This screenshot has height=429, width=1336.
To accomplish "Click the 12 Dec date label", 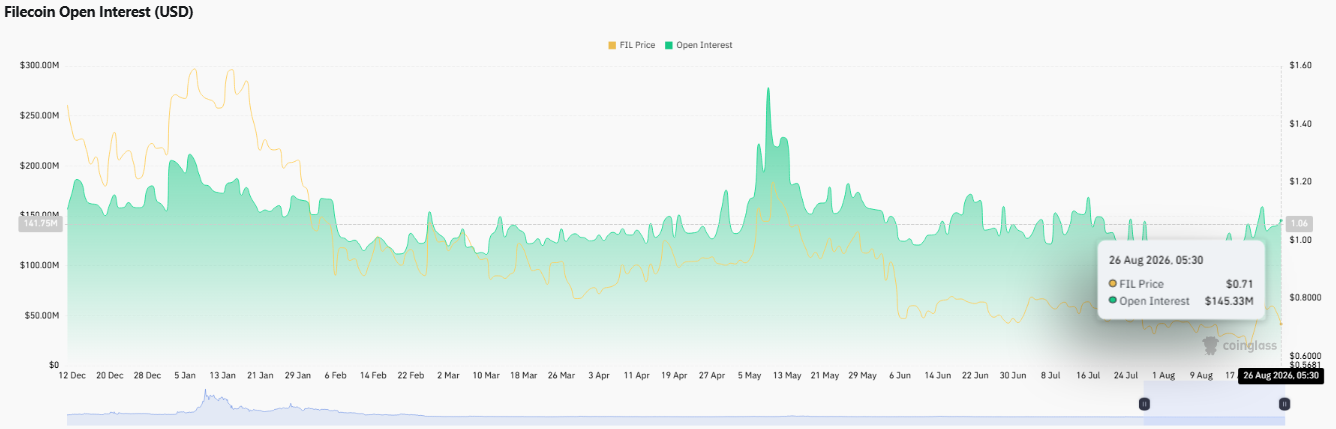I will tap(72, 376).
